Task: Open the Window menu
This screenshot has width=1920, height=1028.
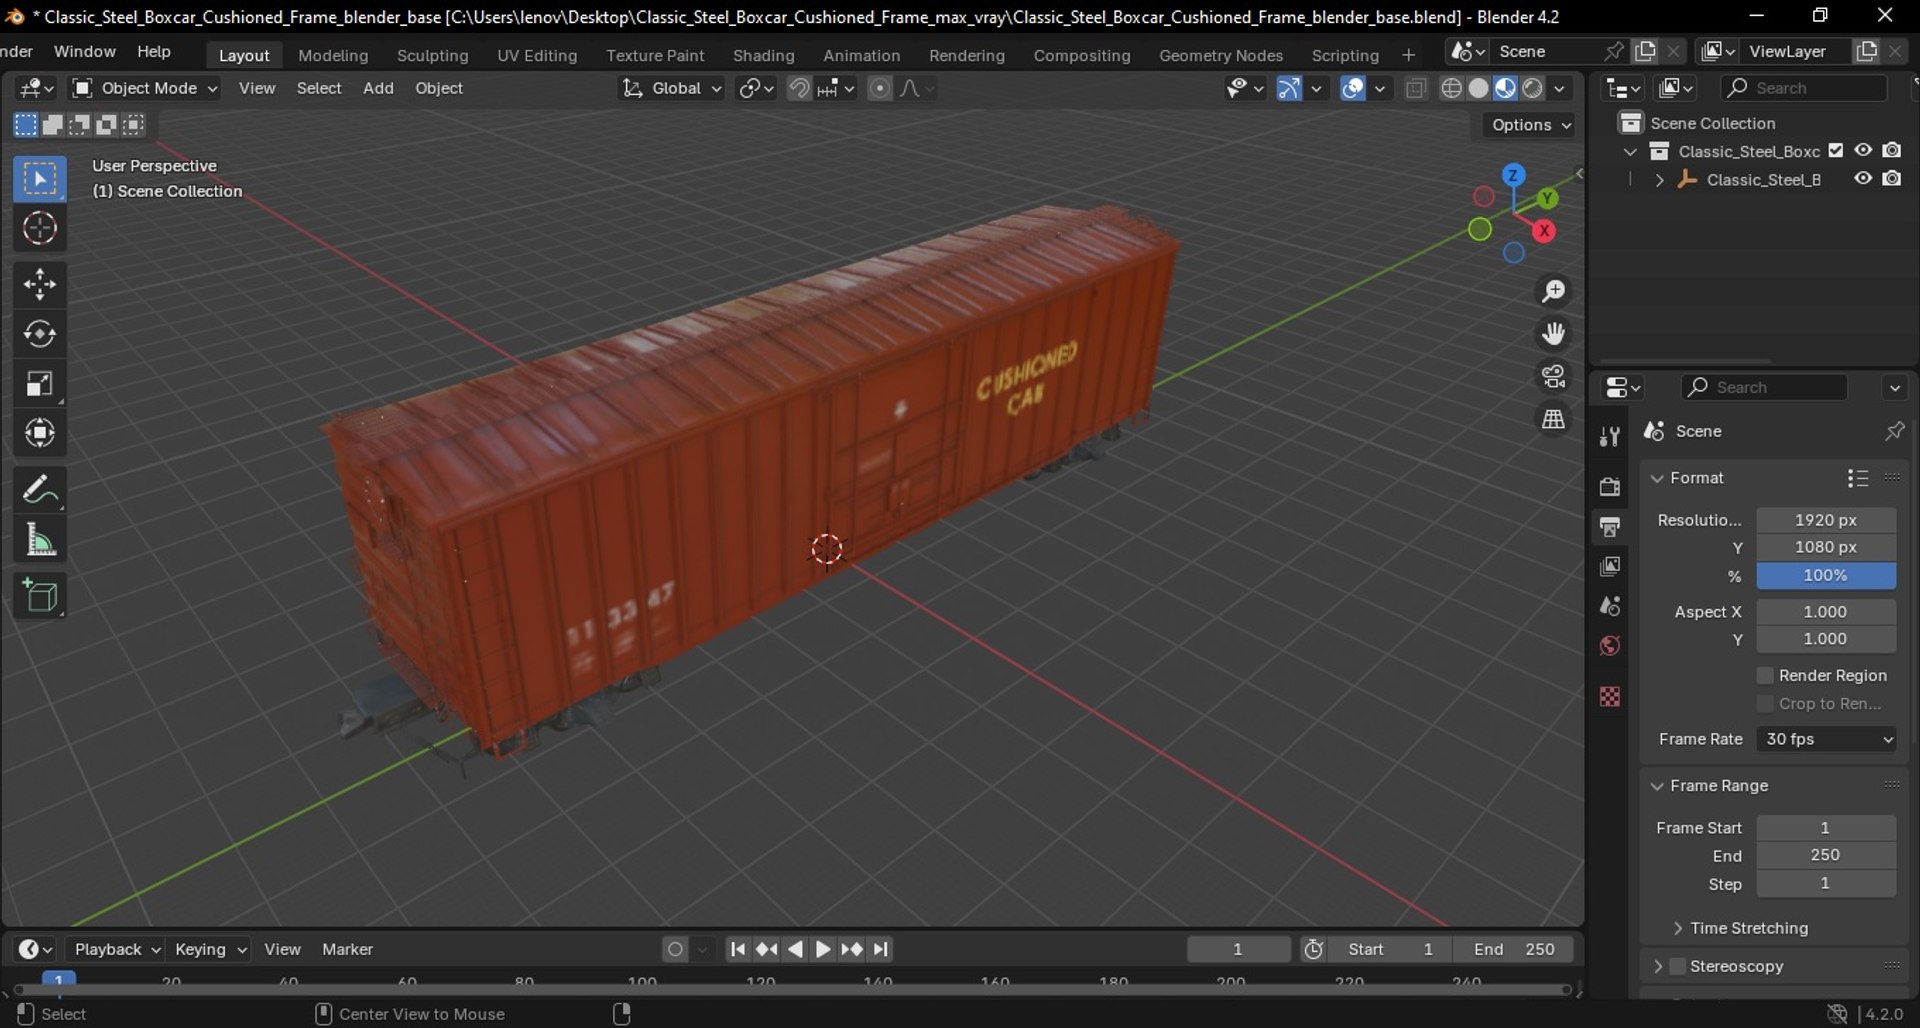Action: [x=84, y=52]
